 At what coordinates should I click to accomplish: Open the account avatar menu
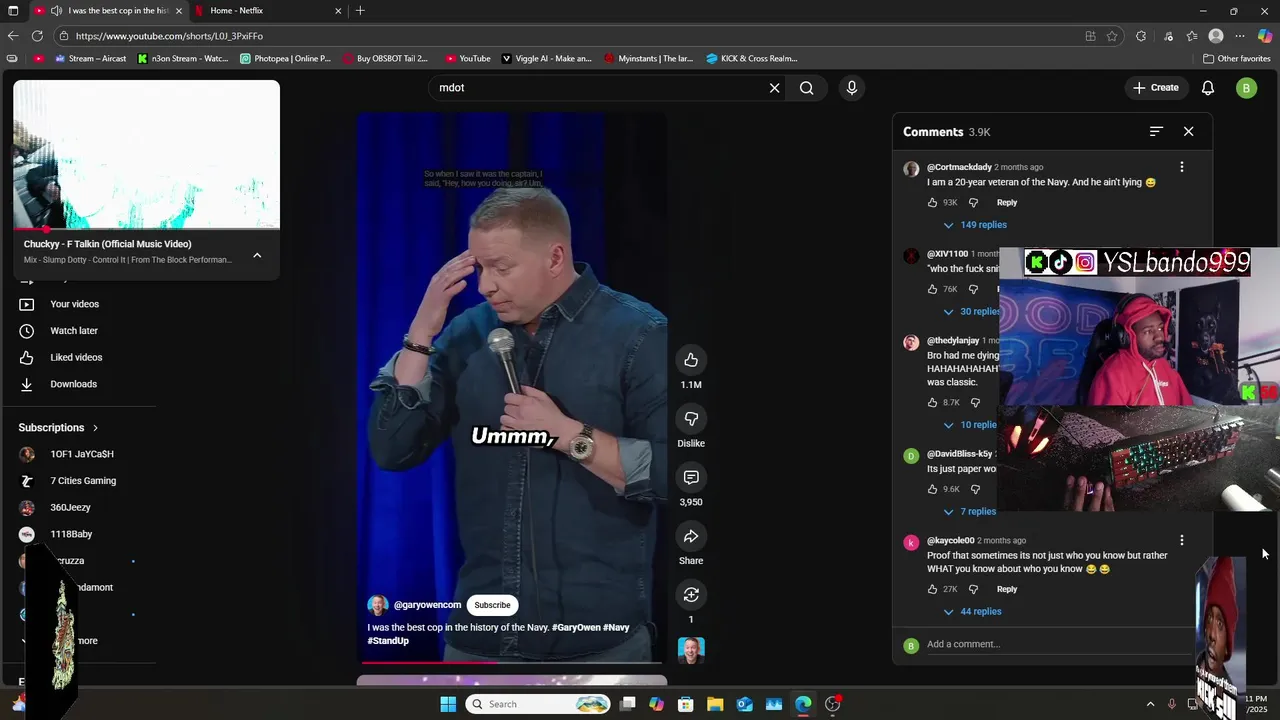coord(1246,88)
